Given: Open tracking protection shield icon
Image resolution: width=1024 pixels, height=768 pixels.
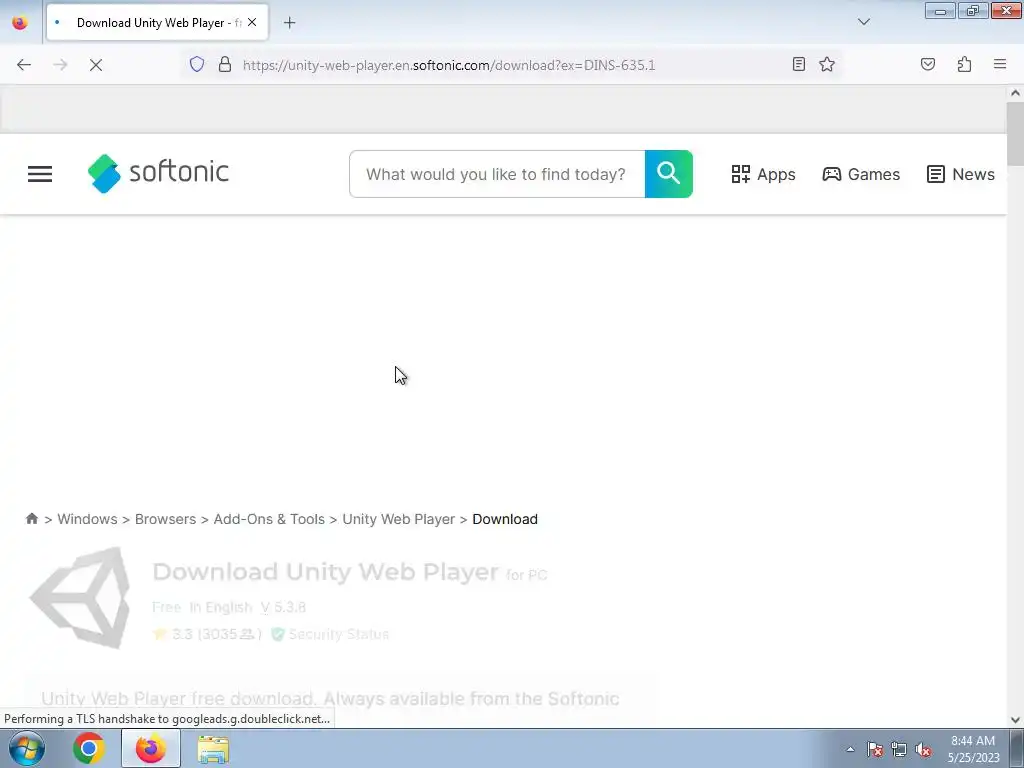Looking at the screenshot, I should (197, 64).
